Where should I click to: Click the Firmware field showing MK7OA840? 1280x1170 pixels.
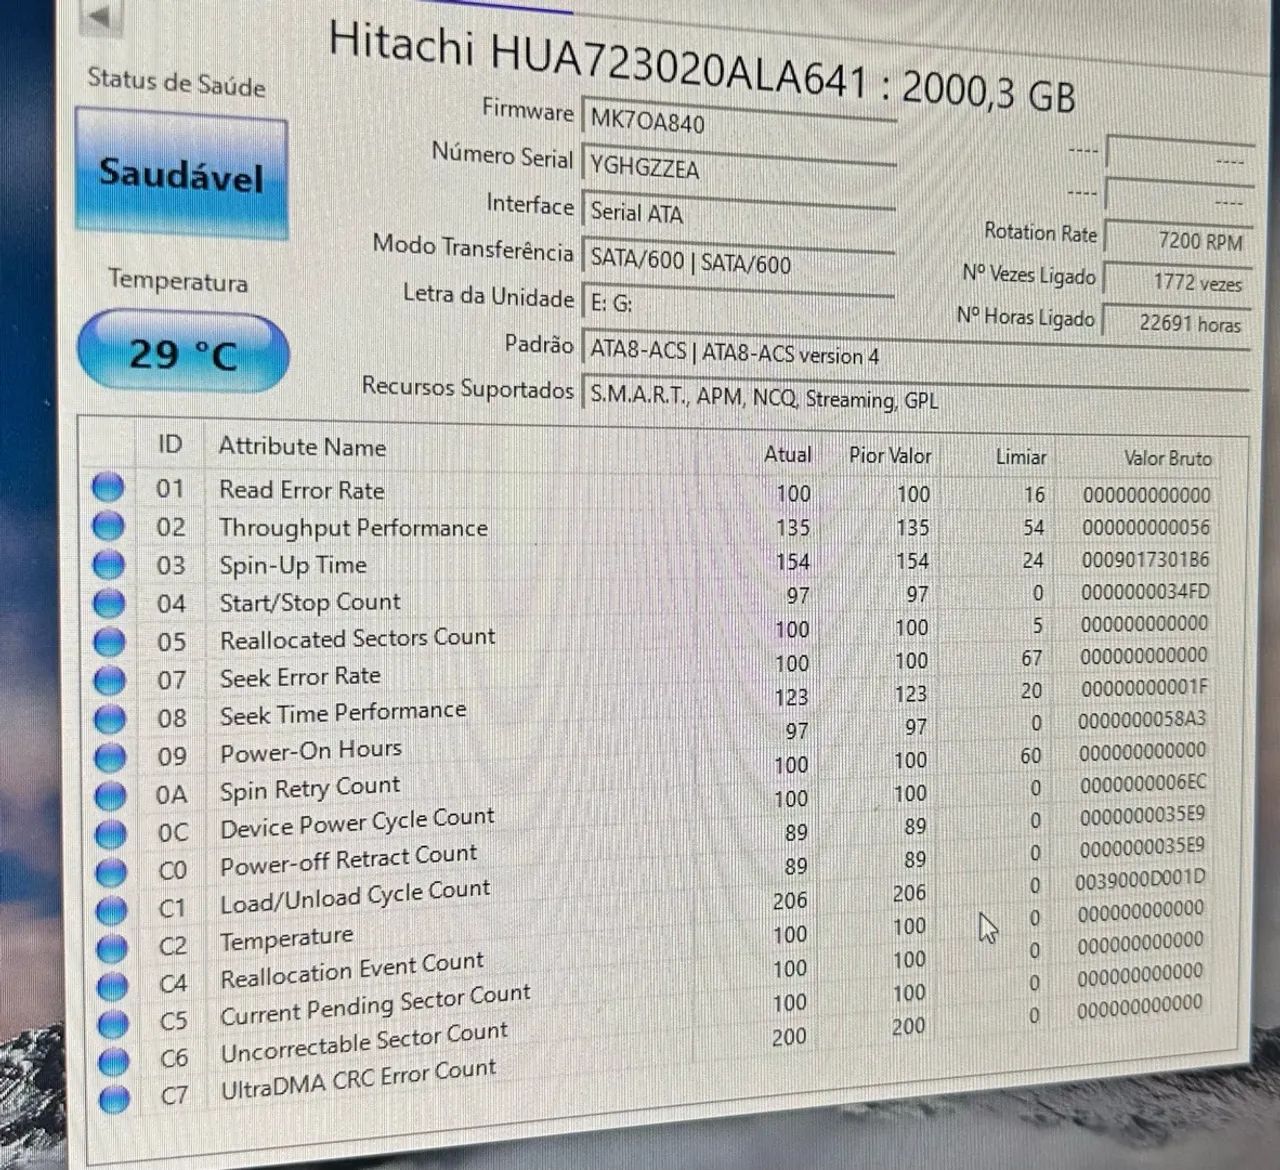[738, 121]
